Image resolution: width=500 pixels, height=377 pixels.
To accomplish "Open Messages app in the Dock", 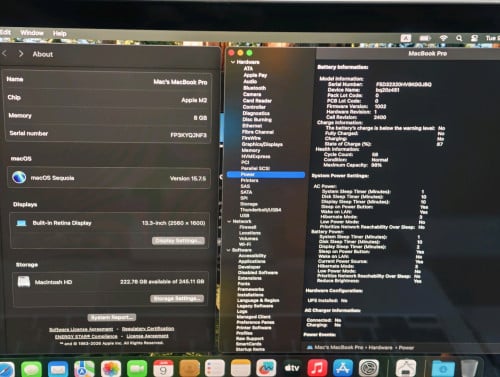I will pos(31,369).
